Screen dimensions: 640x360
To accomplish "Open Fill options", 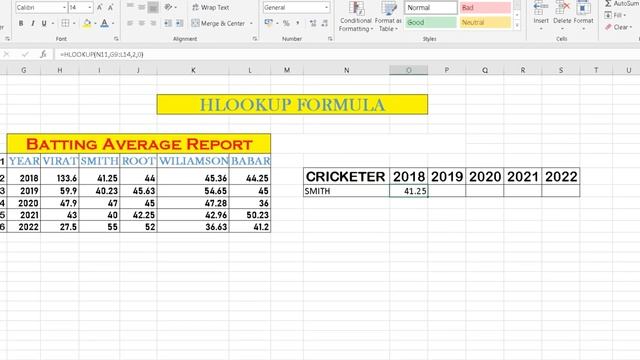I will click(615, 15).
